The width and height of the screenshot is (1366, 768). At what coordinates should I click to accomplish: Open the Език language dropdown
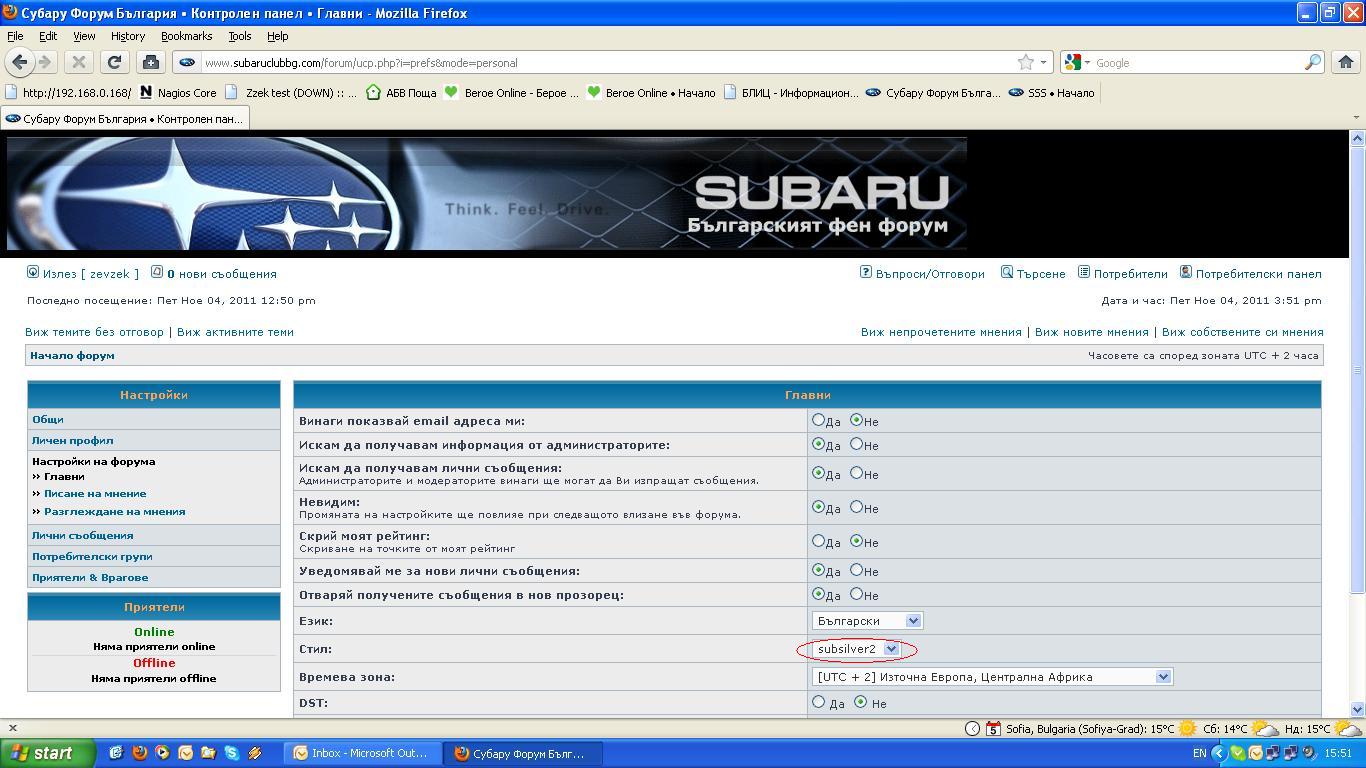tap(867, 621)
